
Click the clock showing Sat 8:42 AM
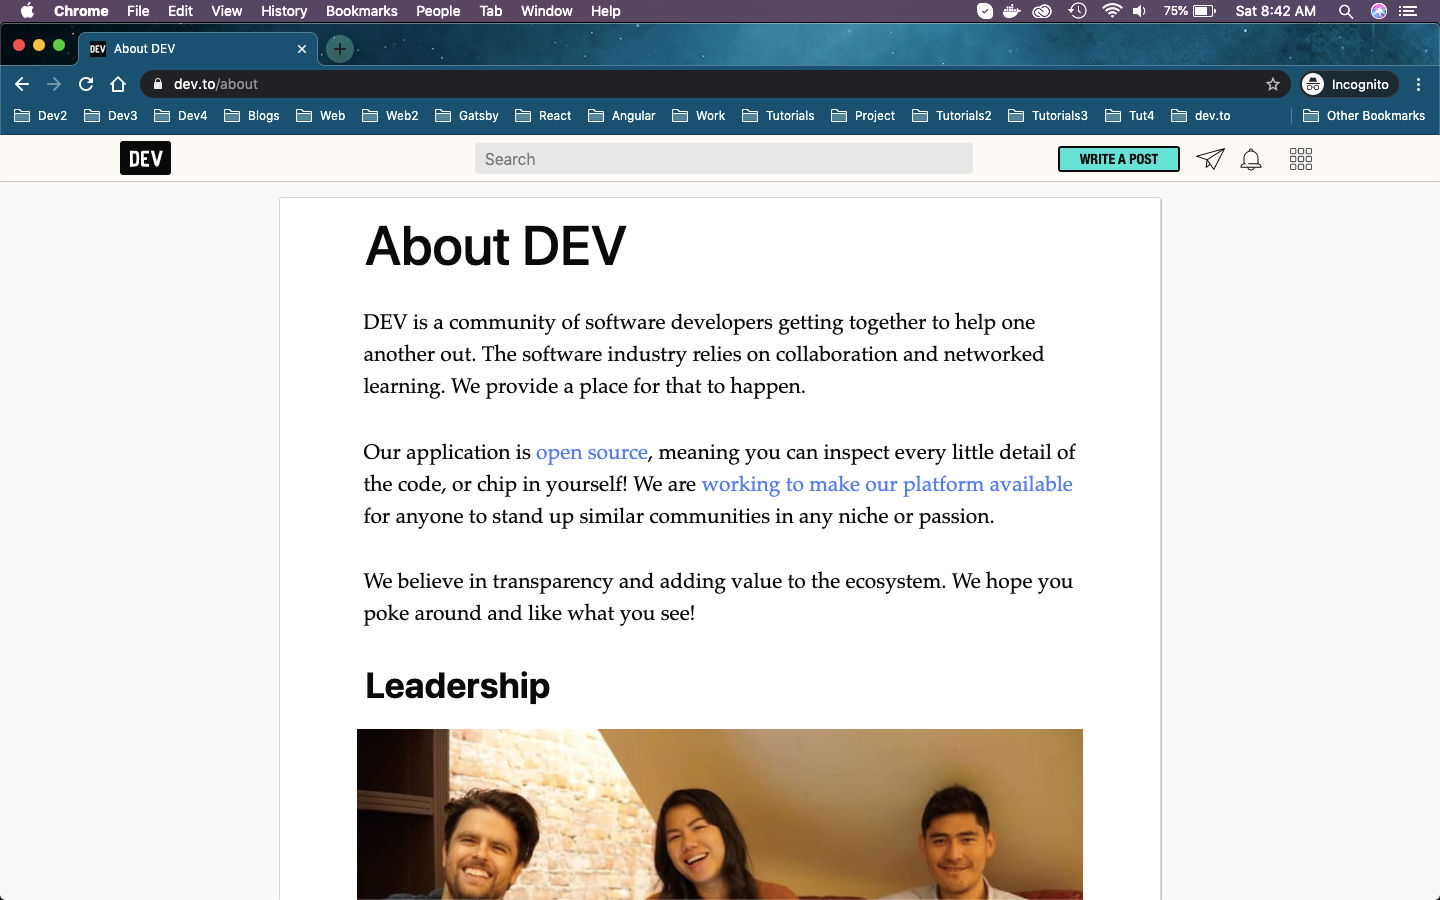pyautogui.click(x=1275, y=11)
